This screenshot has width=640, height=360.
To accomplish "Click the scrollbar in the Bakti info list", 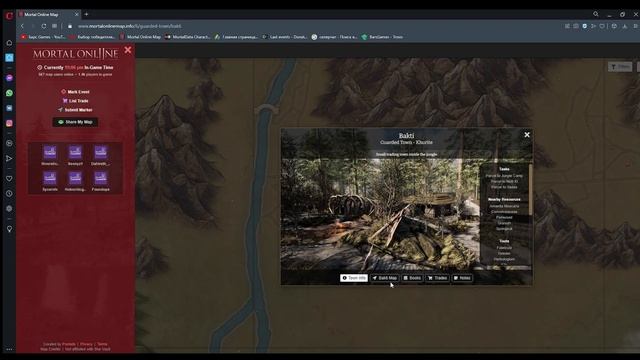I will coord(531,190).
